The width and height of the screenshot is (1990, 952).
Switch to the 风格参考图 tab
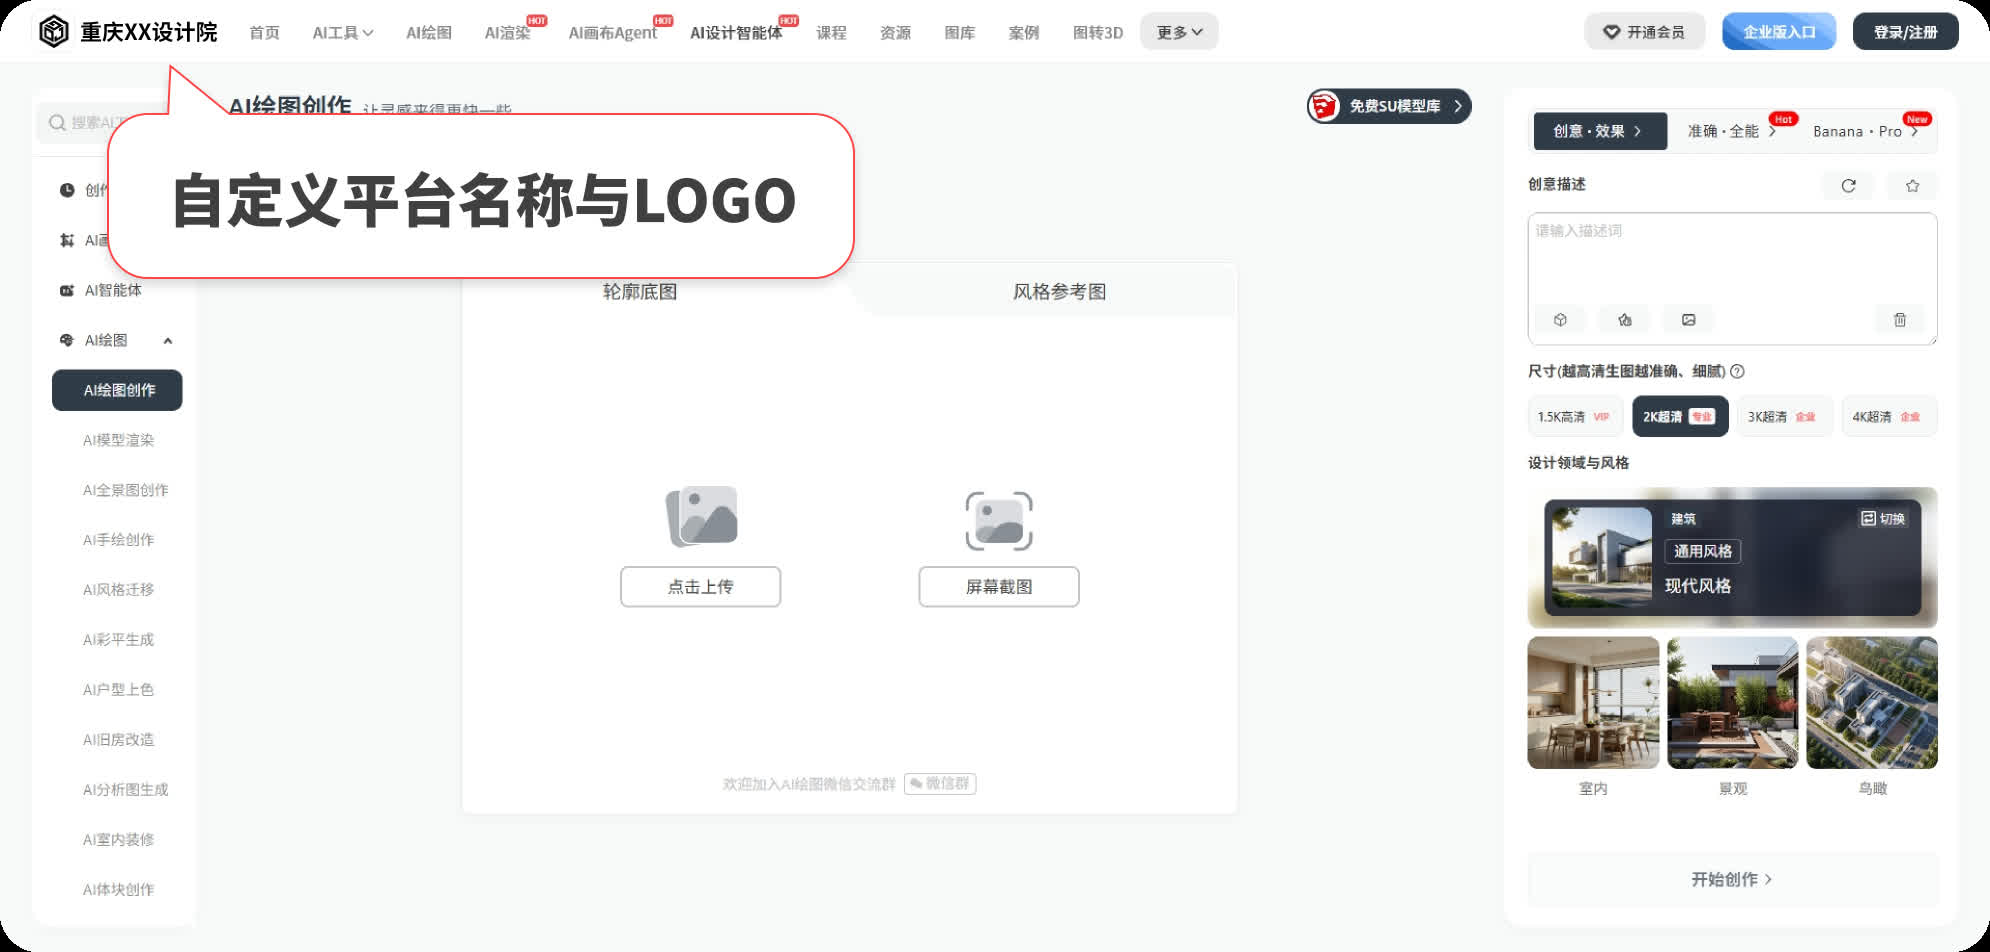(x=1059, y=292)
